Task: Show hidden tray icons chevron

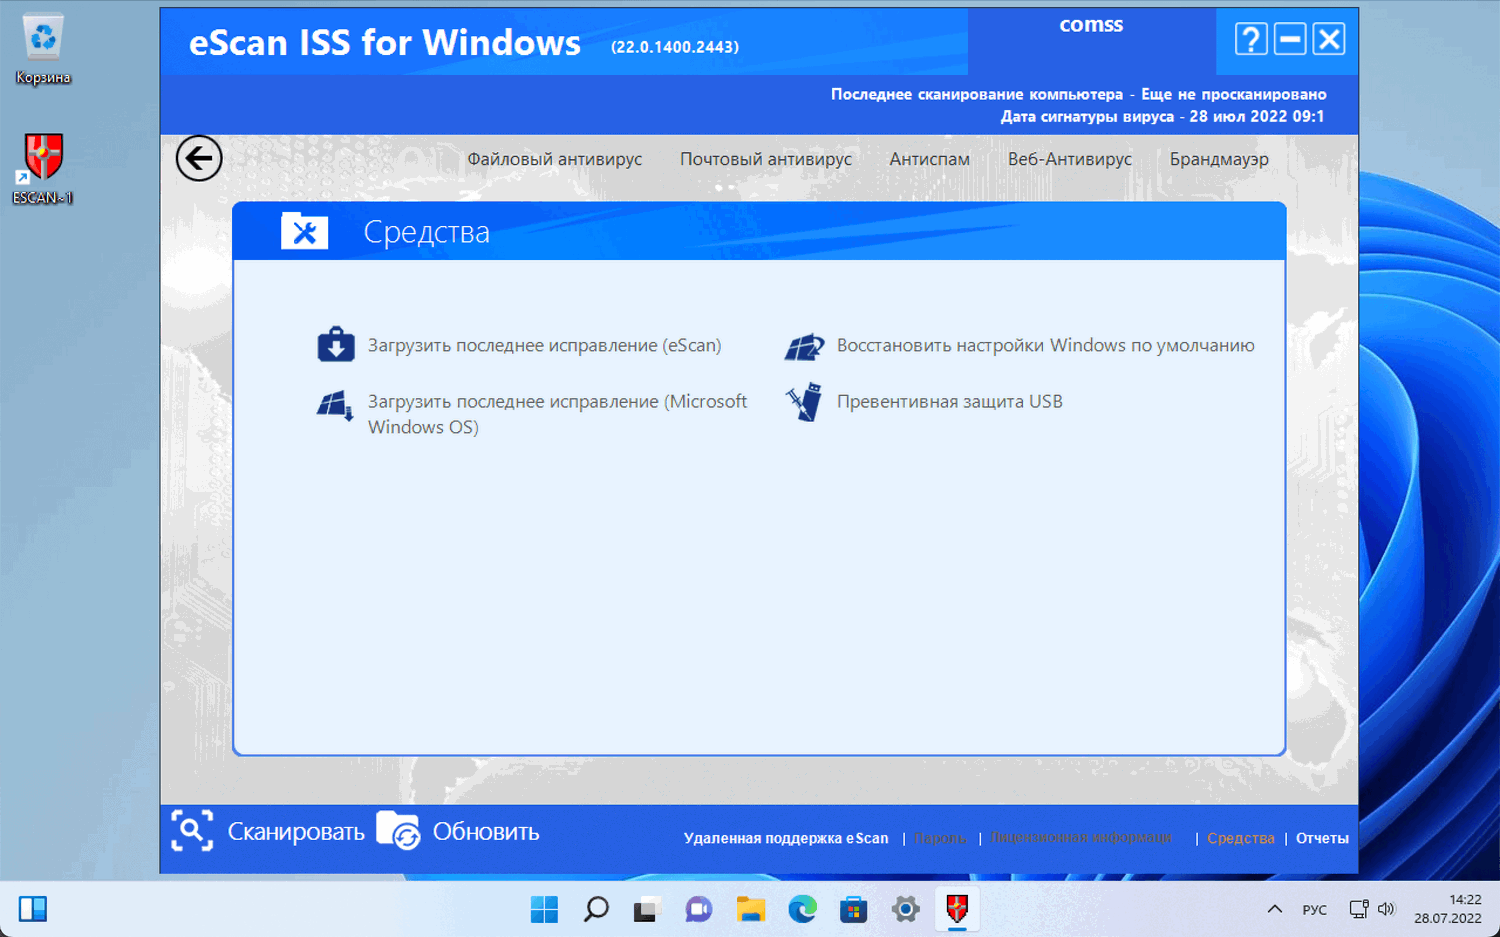Action: pos(1274,909)
